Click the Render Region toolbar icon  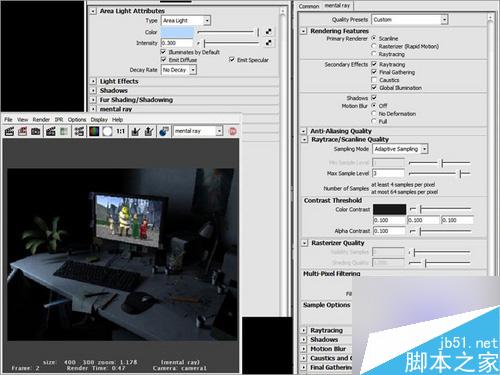click(22, 131)
